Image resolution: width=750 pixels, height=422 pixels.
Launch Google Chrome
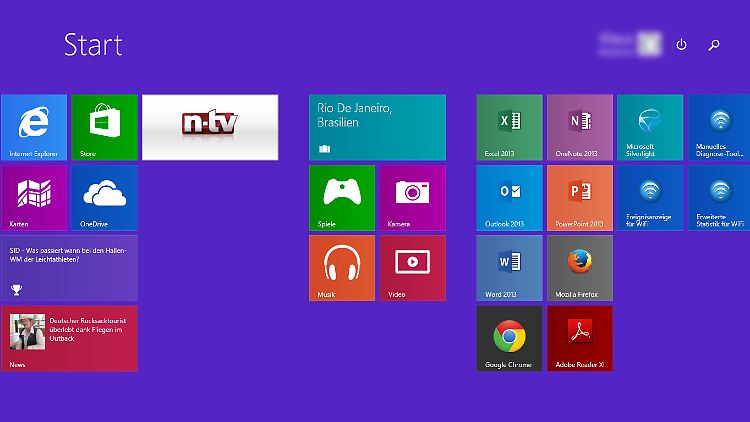pyautogui.click(x=509, y=338)
